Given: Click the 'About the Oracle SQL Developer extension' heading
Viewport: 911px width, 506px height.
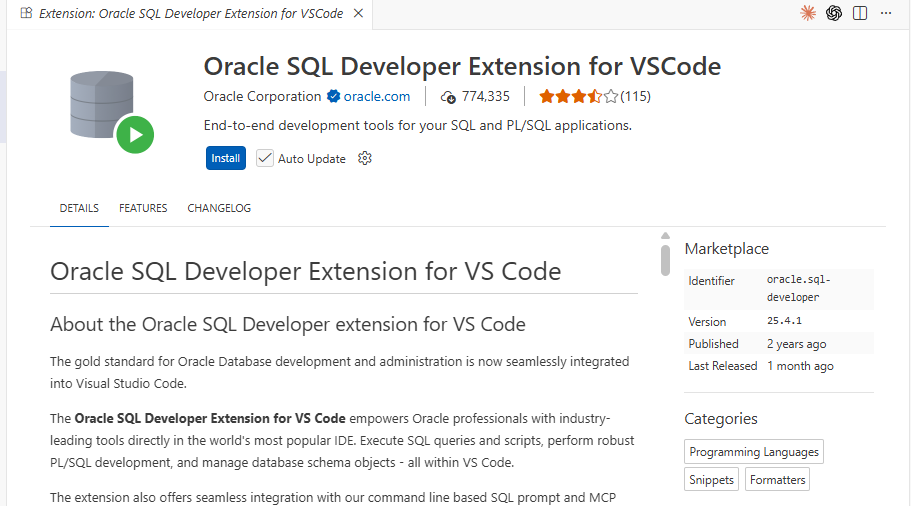Looking at the screenshot, I should [288, 324].
